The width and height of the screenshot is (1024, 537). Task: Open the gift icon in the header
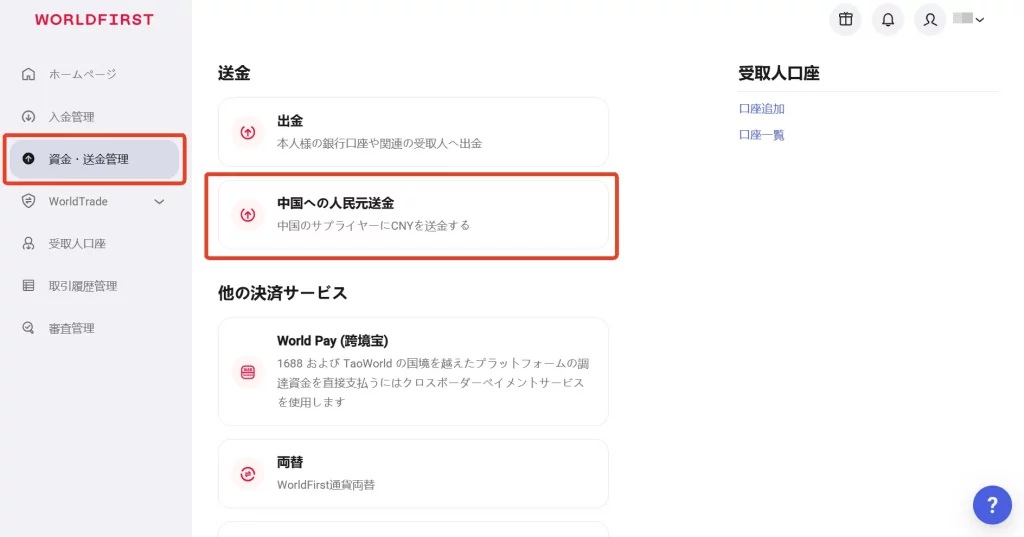point(846,20)
